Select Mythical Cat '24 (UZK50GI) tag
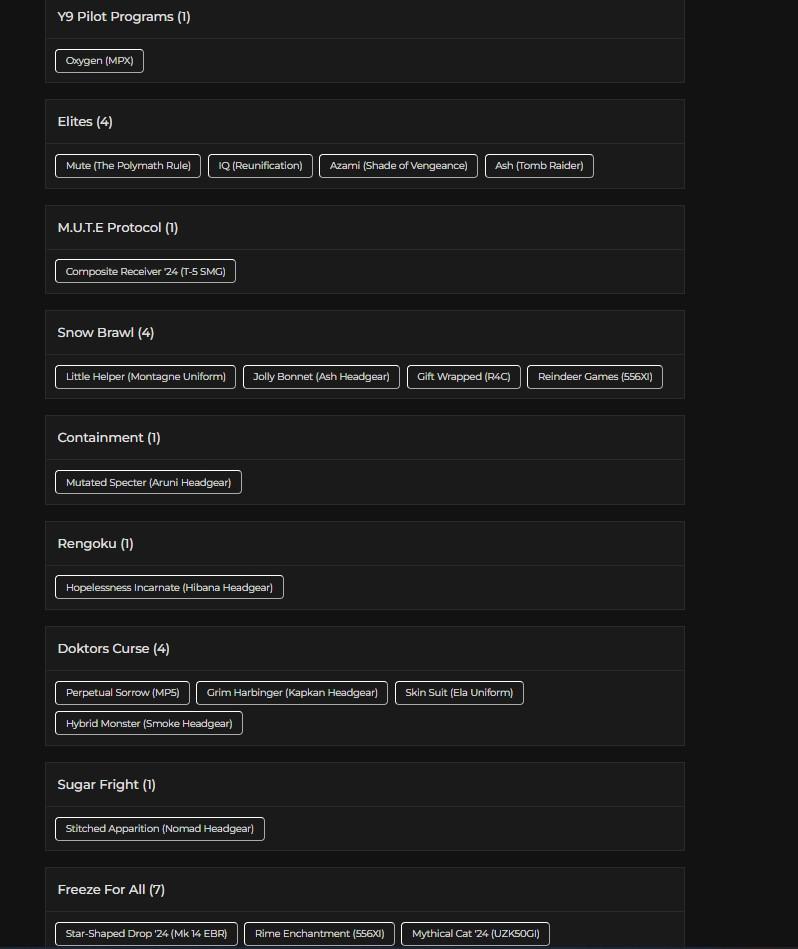 coord(475,934)
